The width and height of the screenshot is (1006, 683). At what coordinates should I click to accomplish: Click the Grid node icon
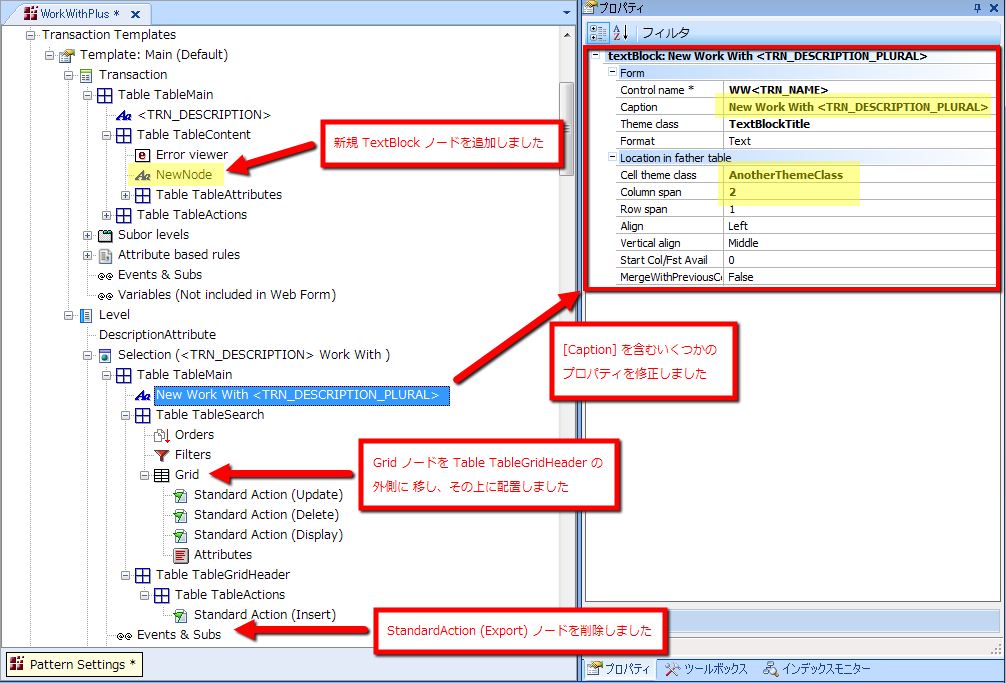coord(162,475)
